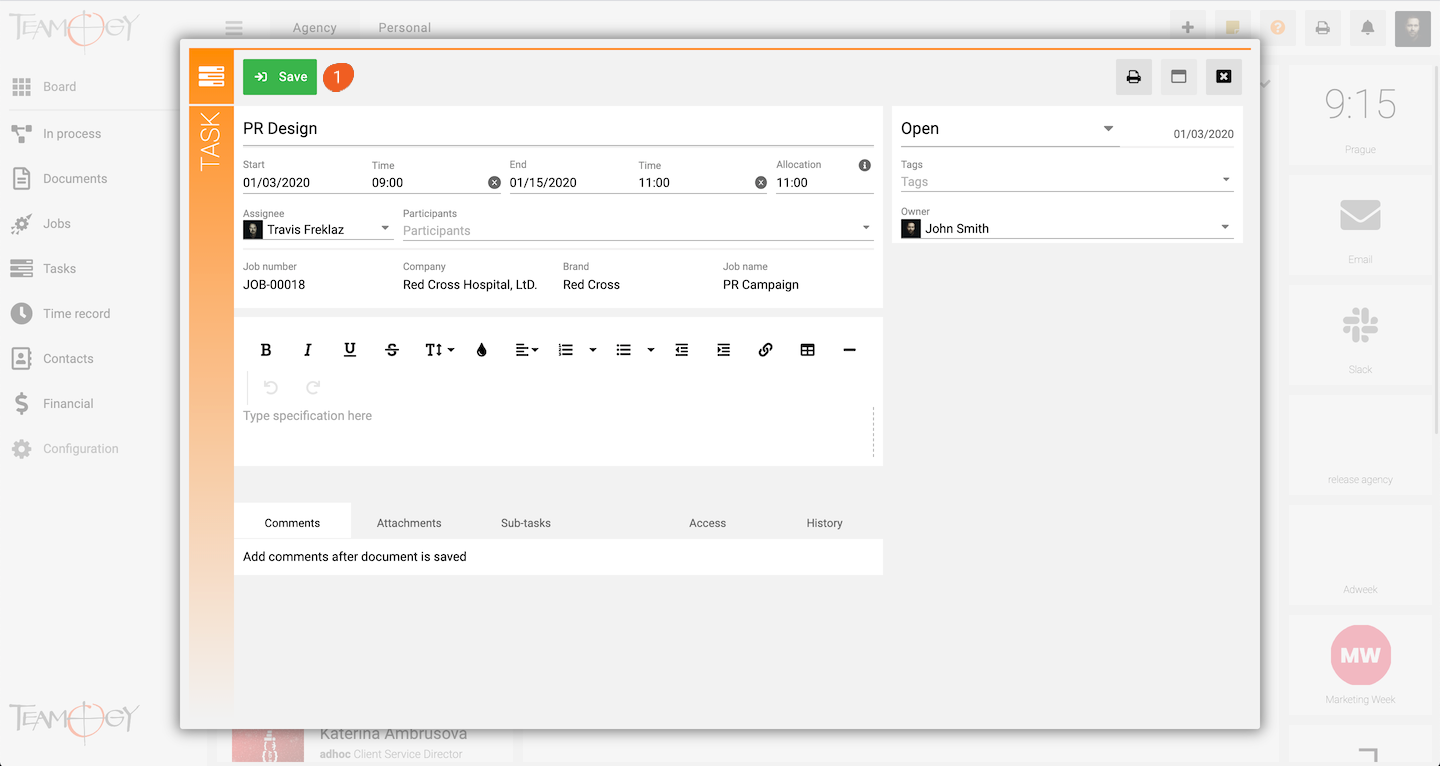
Task: Insert a horizontal line in editor
Action: click(x=849, y=350)
